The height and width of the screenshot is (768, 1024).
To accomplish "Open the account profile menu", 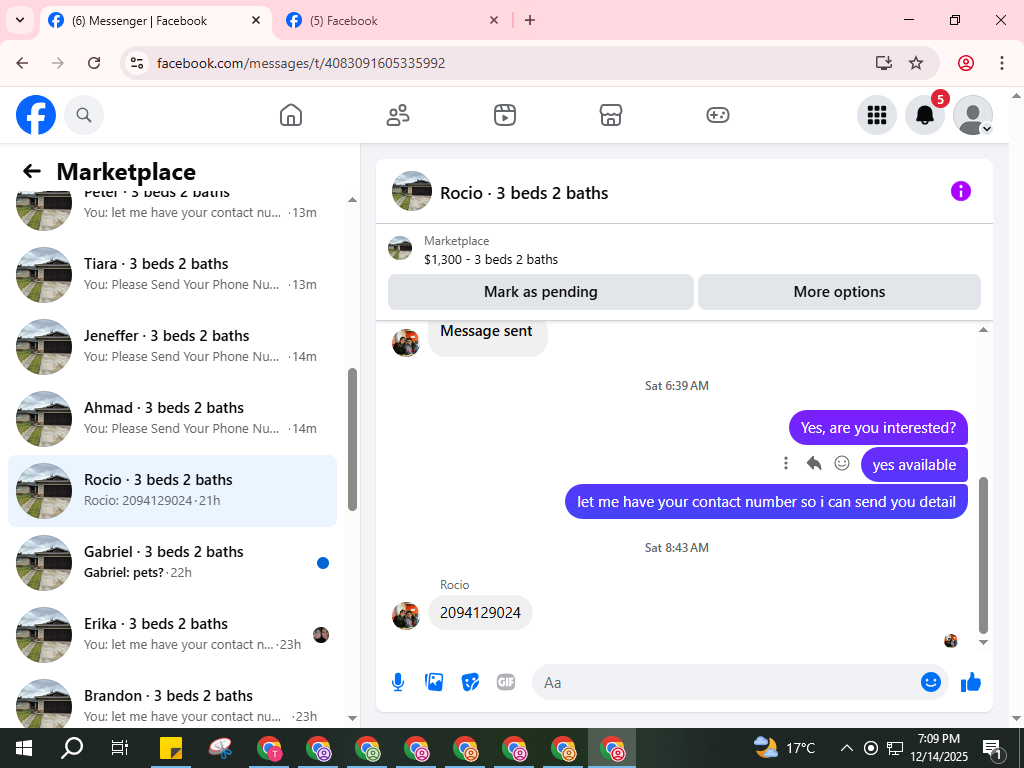I will click(973, 115).
